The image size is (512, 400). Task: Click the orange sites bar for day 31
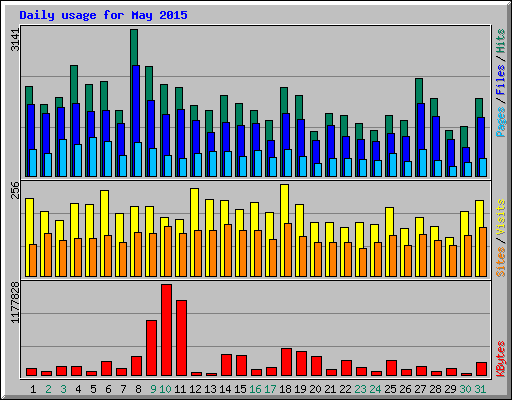pyautogui.click(x=483, y=252)
